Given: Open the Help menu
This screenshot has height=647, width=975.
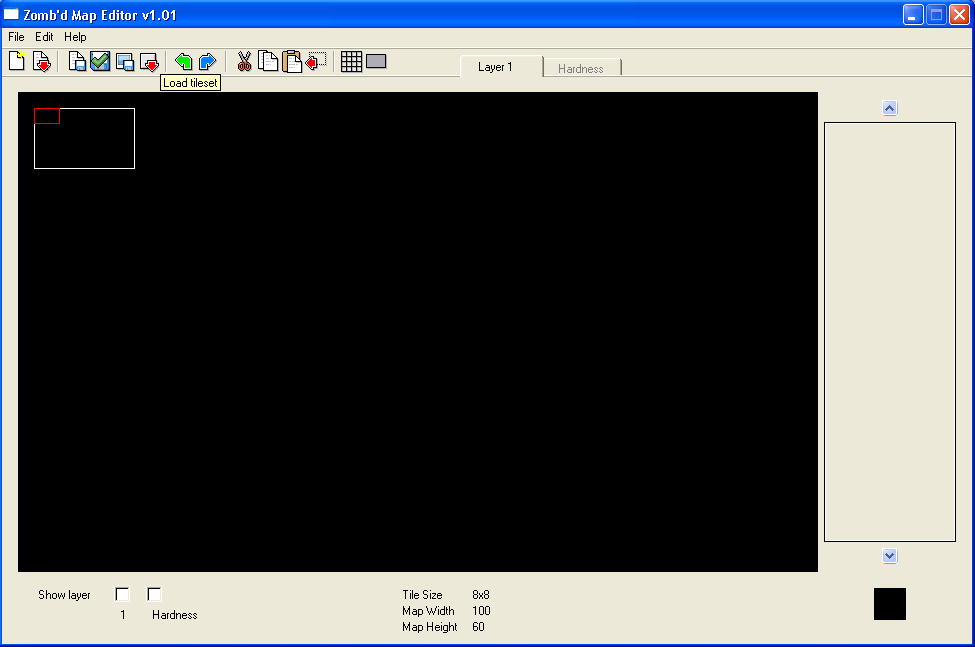Looking at the screenshot, I should click(75, 37).
